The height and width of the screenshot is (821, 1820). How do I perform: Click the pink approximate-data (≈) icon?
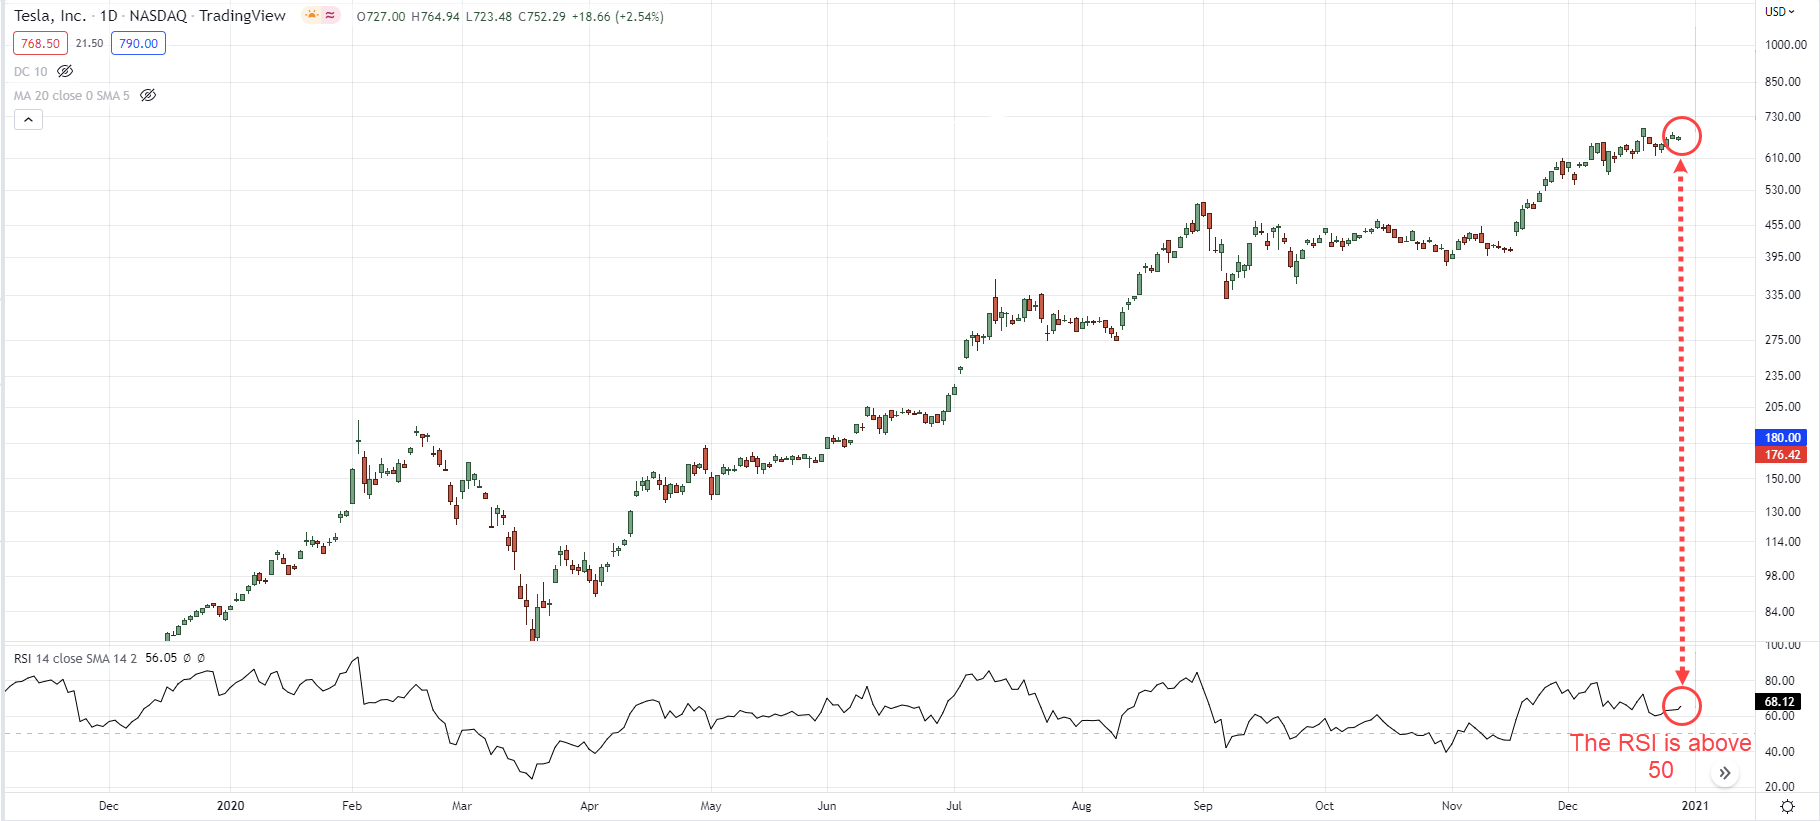(x=331, y=15)
